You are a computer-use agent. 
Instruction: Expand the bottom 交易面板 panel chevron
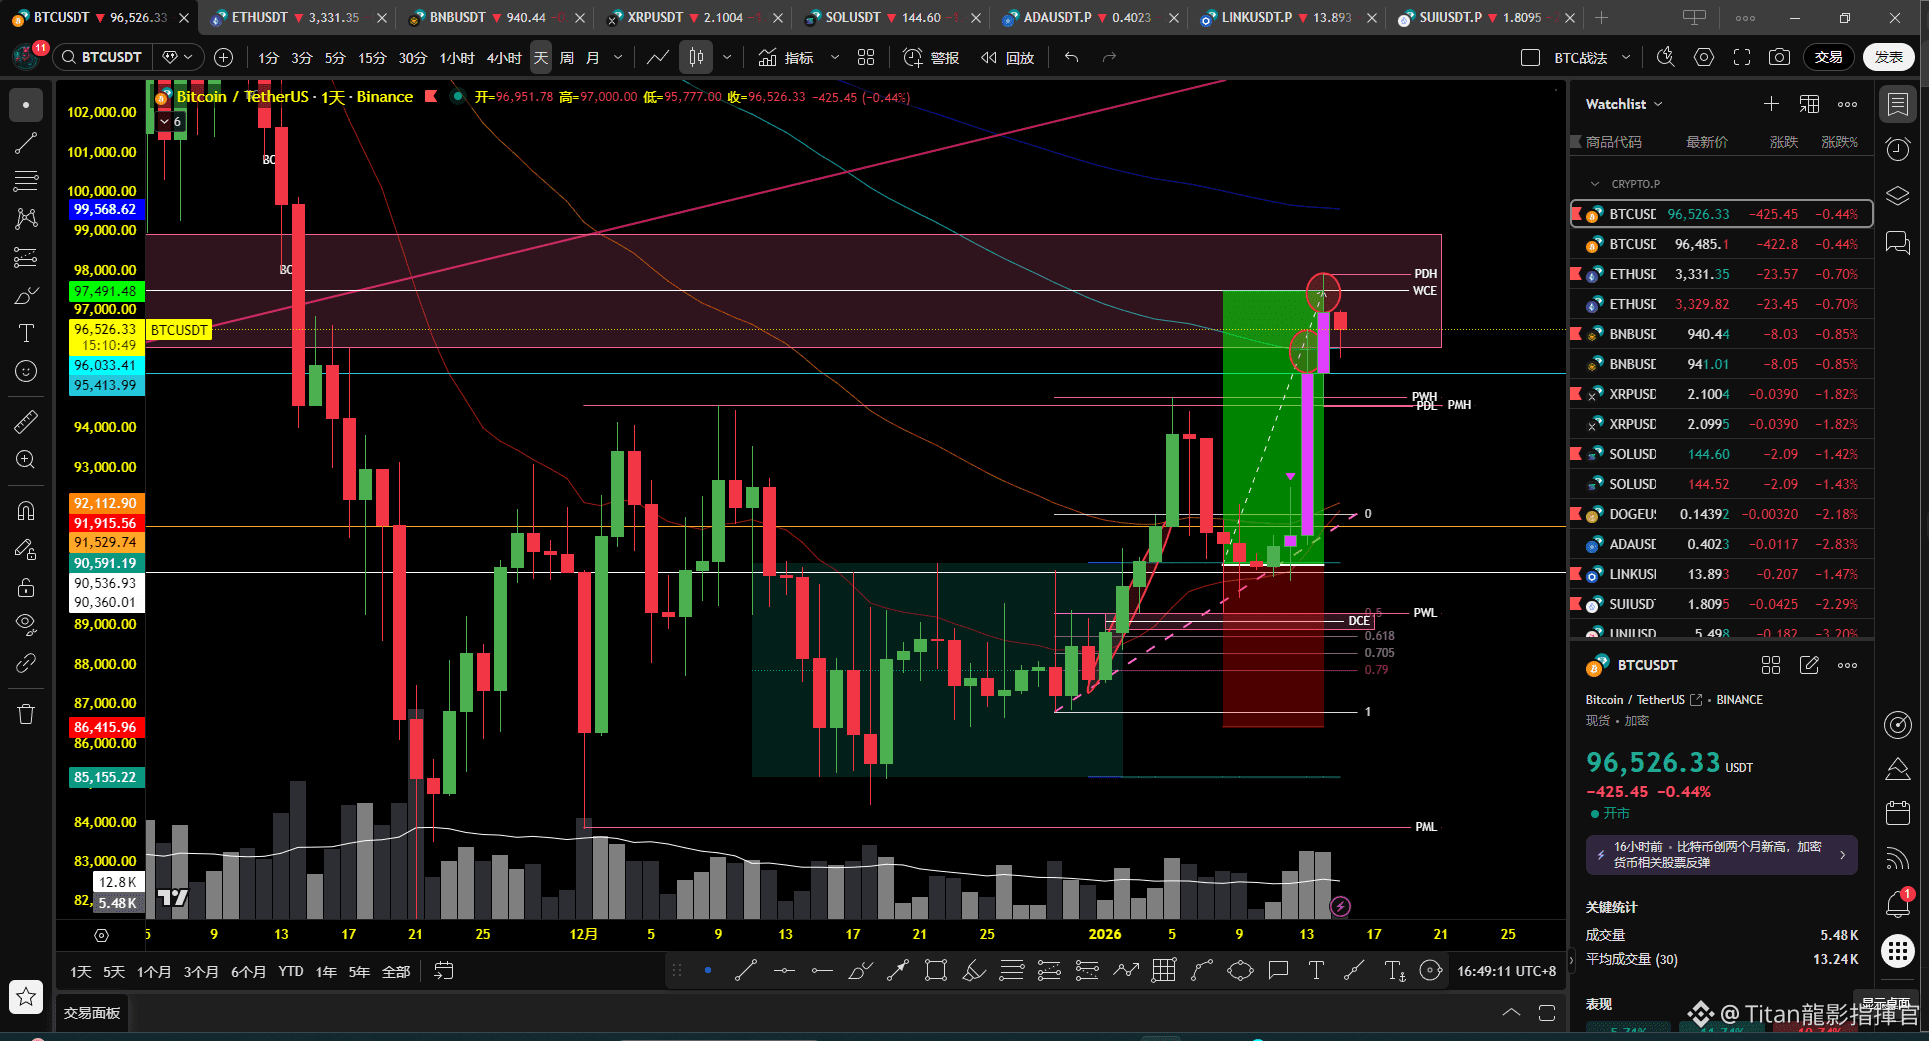pyautogui.click(x=1511, y=1013)
